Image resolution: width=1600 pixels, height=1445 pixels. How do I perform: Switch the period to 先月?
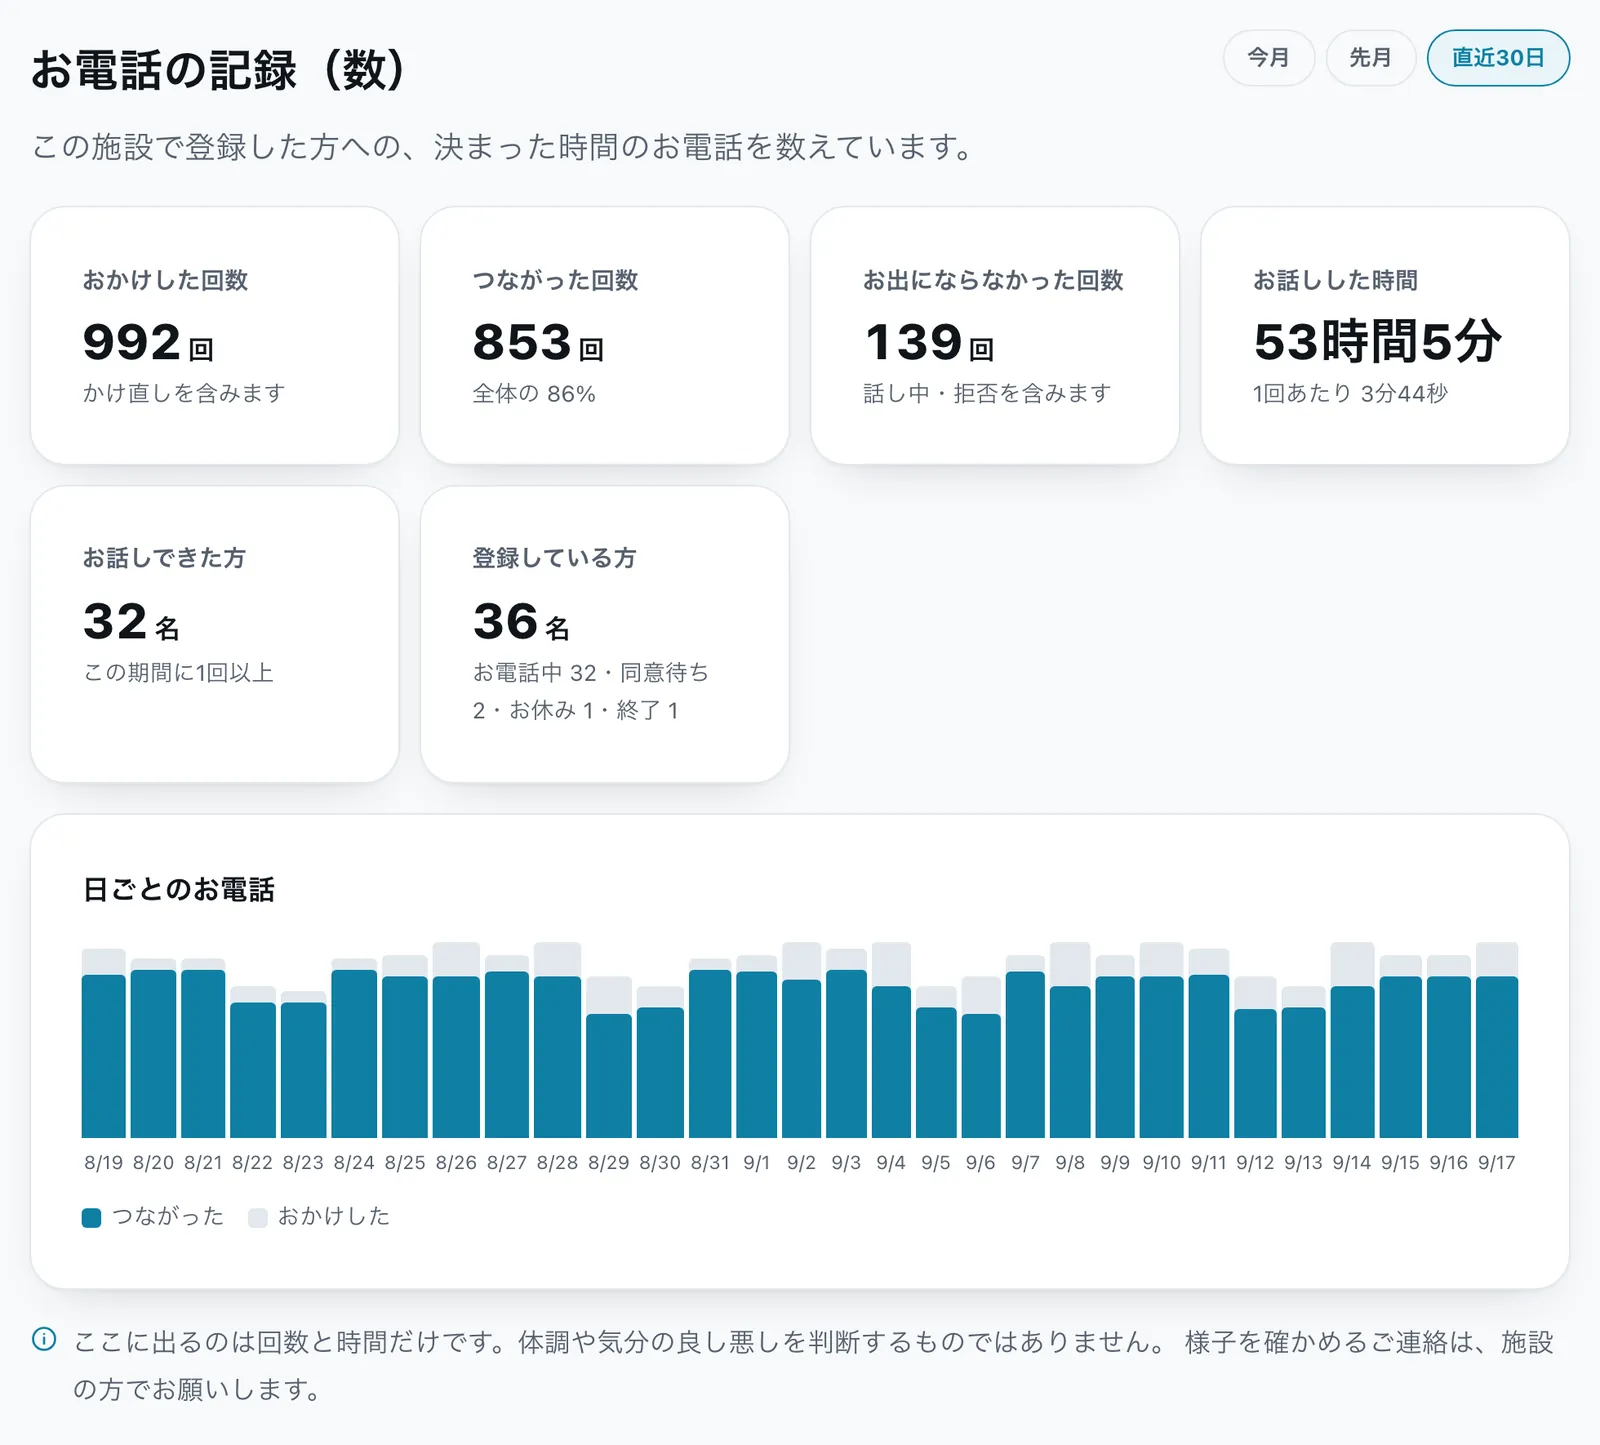pos(1370,58)
